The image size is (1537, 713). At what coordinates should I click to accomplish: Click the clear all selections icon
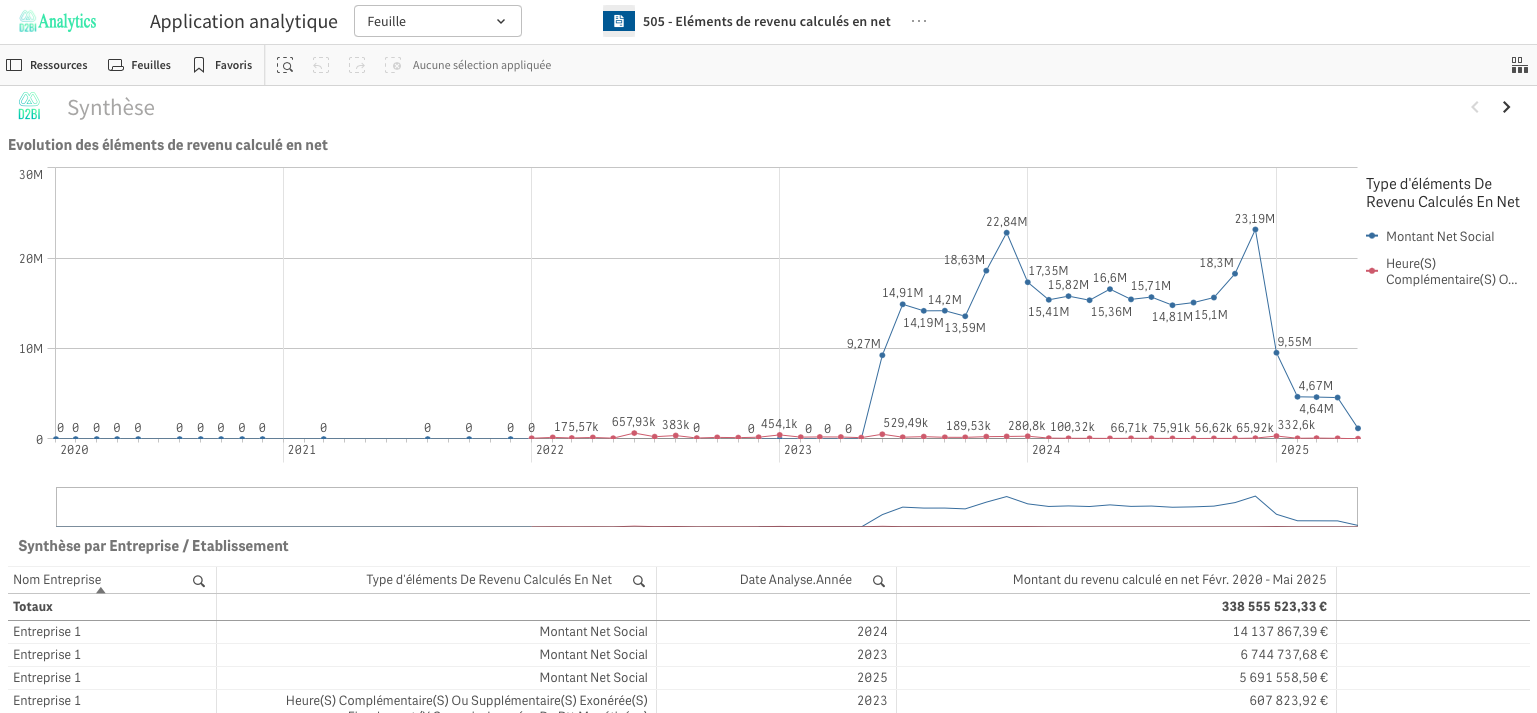[x=393, y=65]
